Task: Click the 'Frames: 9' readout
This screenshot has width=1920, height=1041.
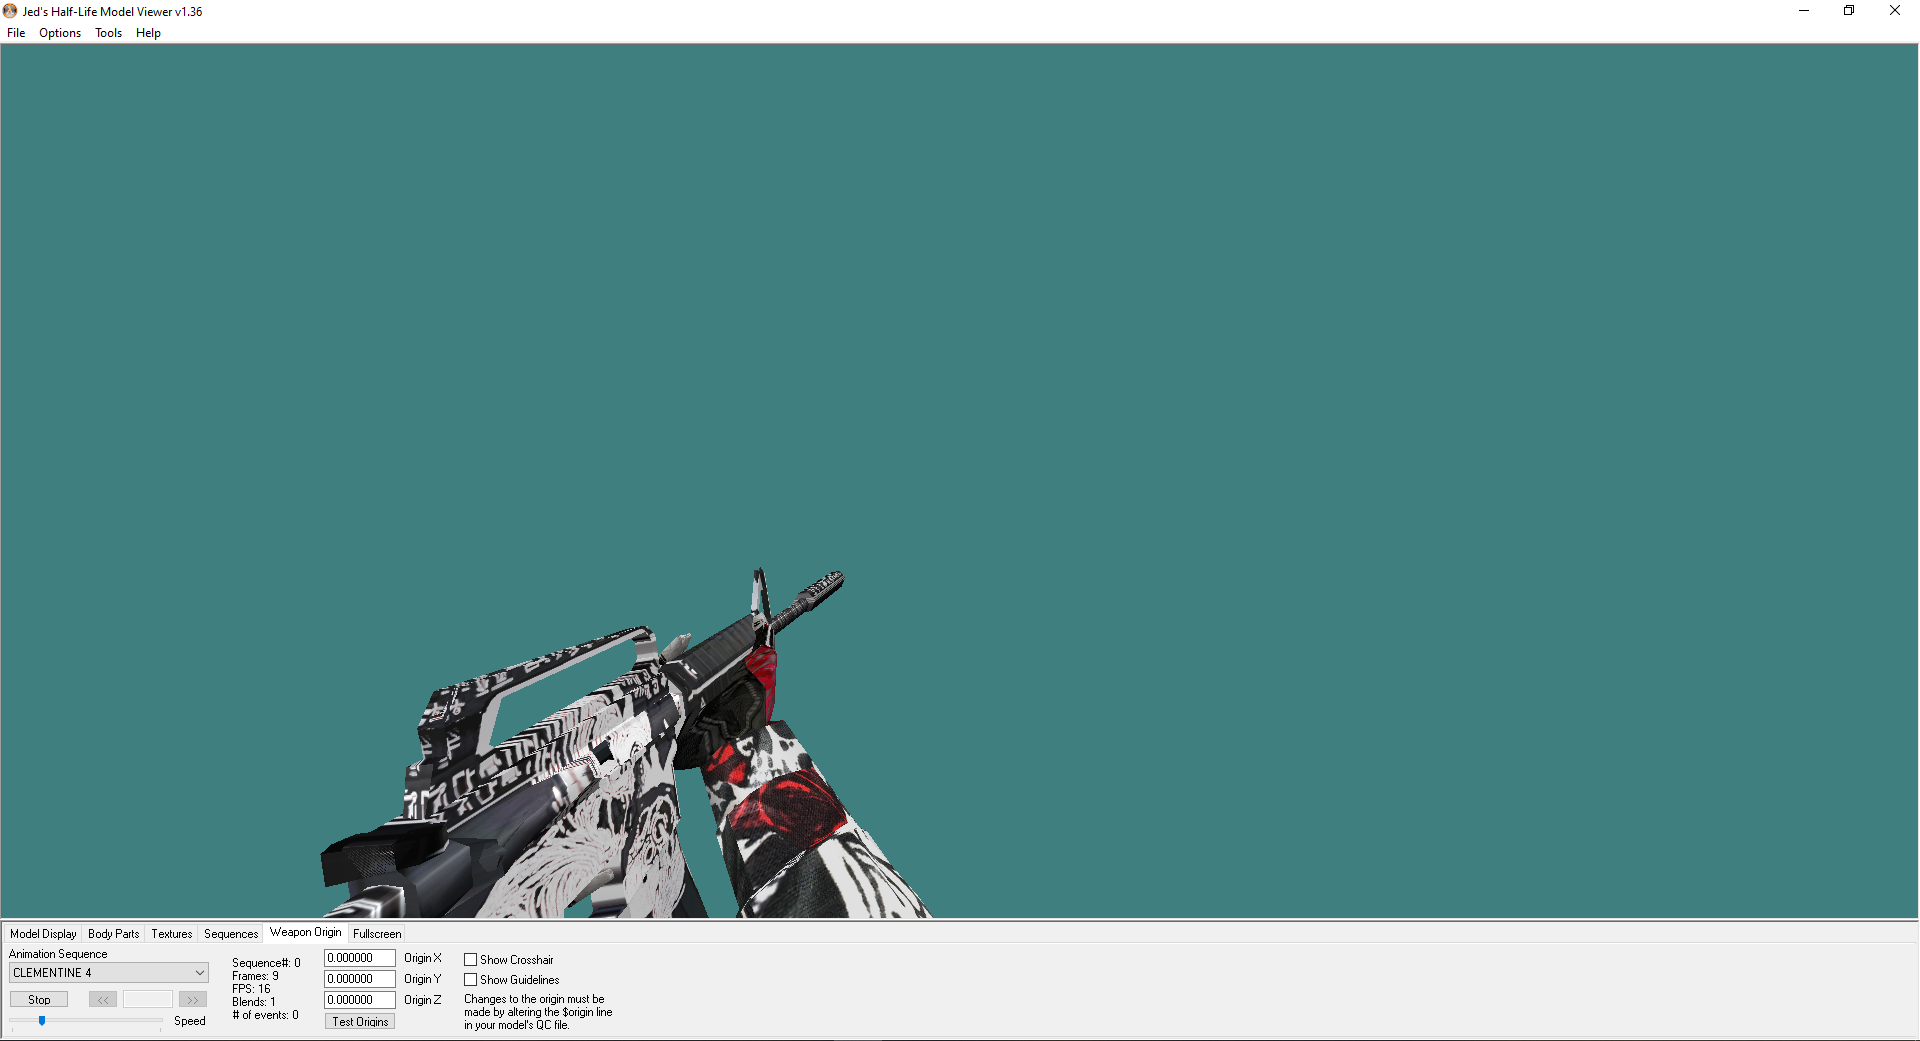Action: pos(255,976)
